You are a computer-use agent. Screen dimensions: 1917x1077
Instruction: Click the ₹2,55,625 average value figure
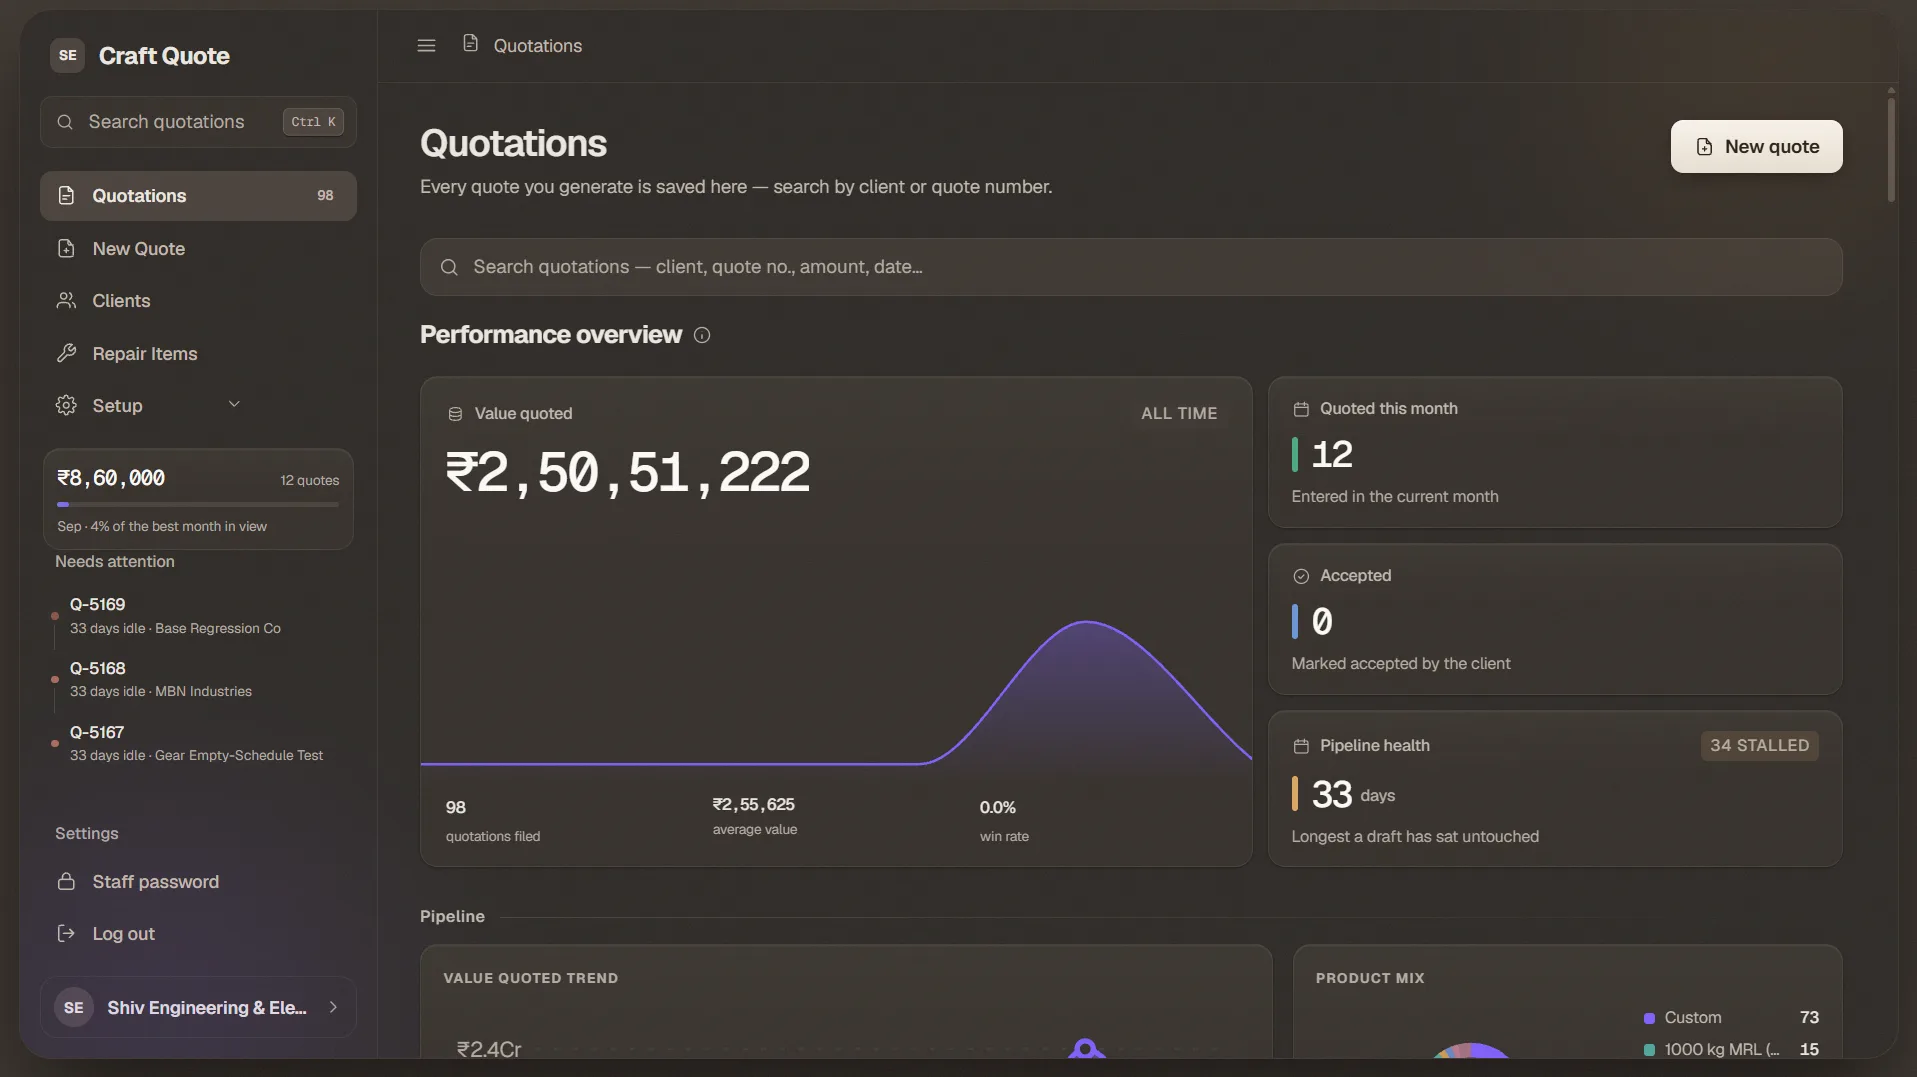[x=753, y=805]
